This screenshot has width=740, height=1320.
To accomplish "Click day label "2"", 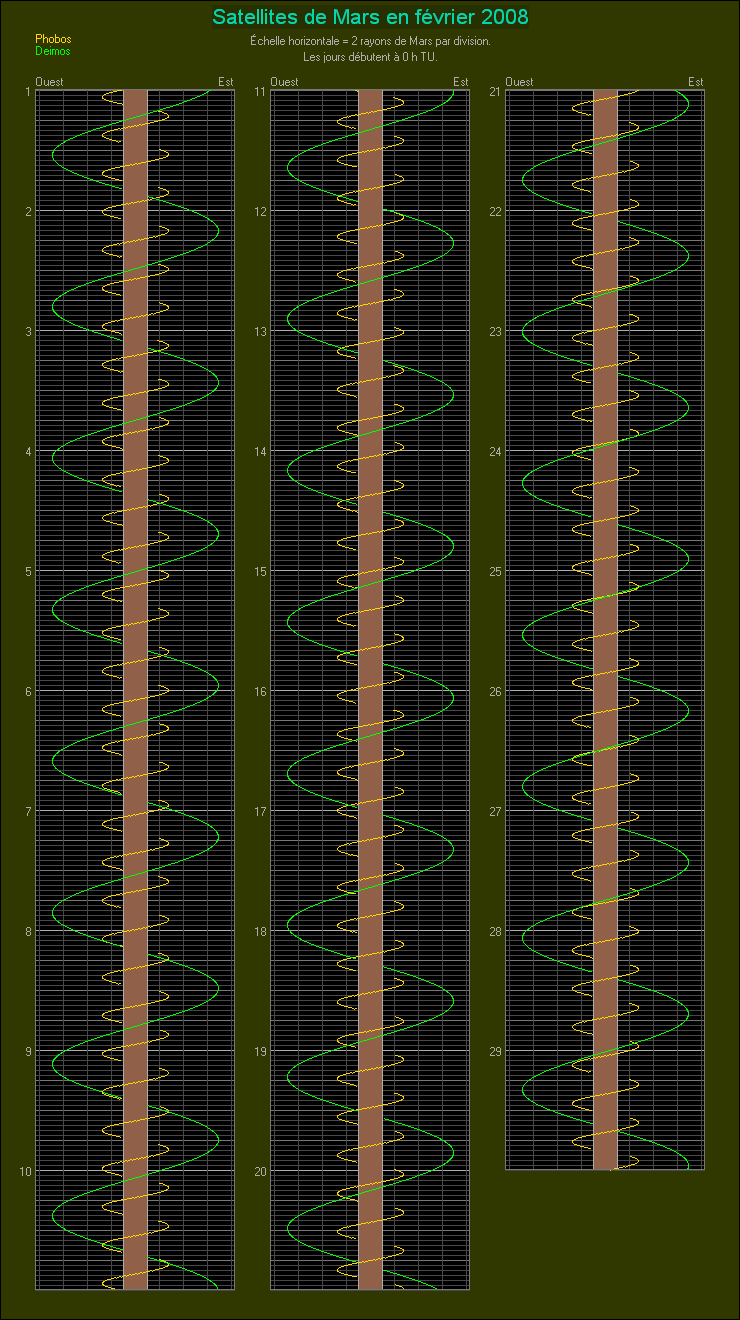I will click(27, 211).
